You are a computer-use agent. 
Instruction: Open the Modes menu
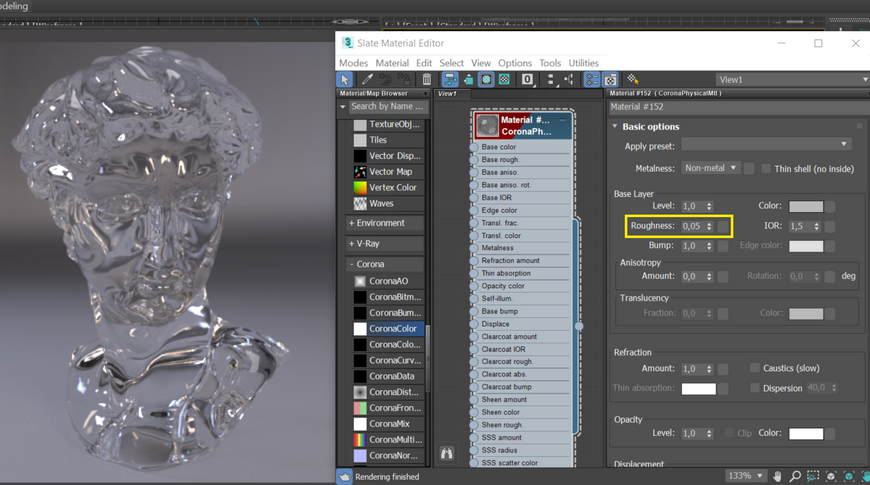353,63
